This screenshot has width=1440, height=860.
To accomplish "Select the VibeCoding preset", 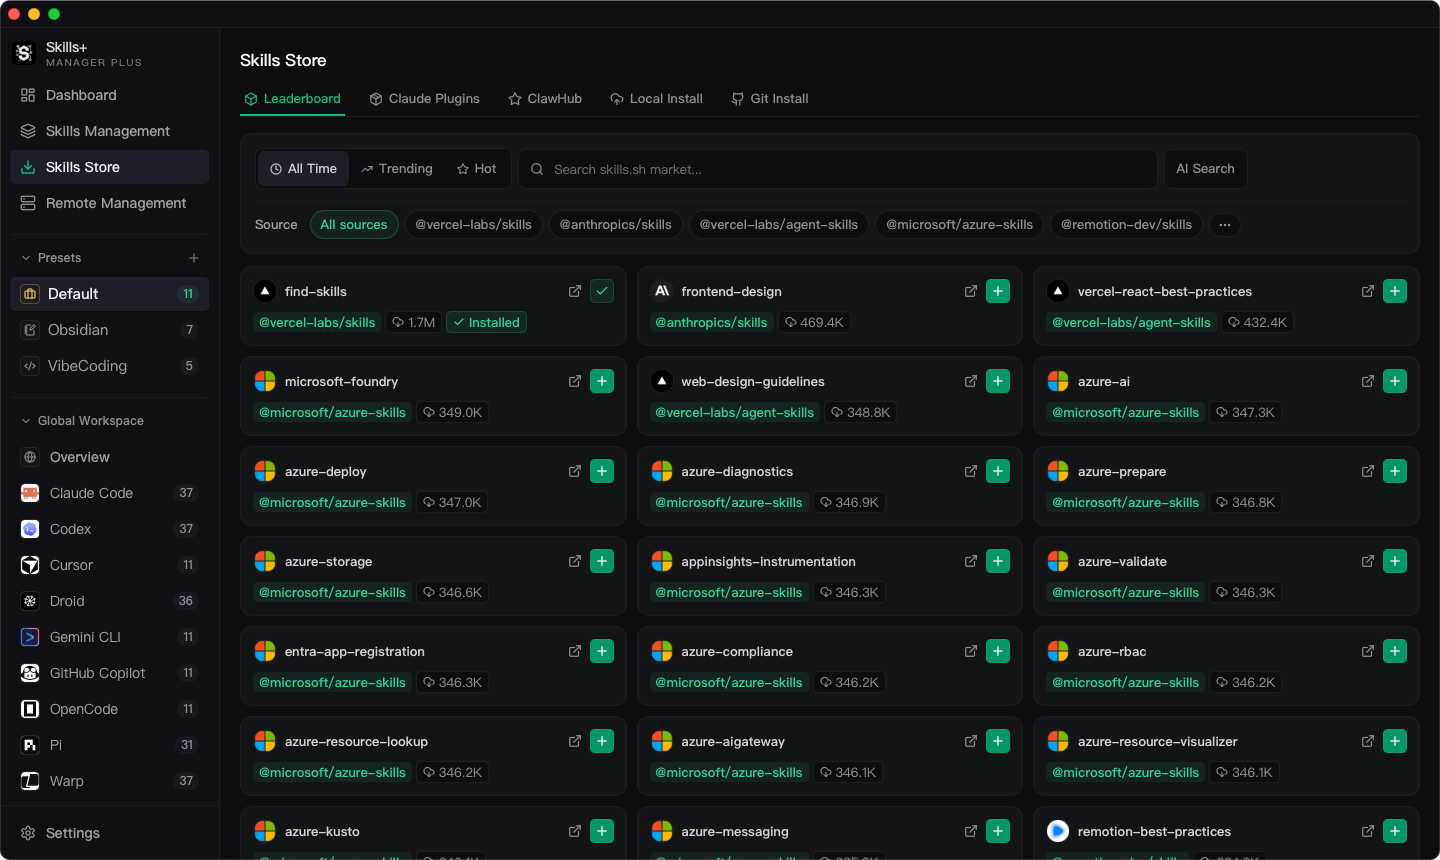I will 110,366.
